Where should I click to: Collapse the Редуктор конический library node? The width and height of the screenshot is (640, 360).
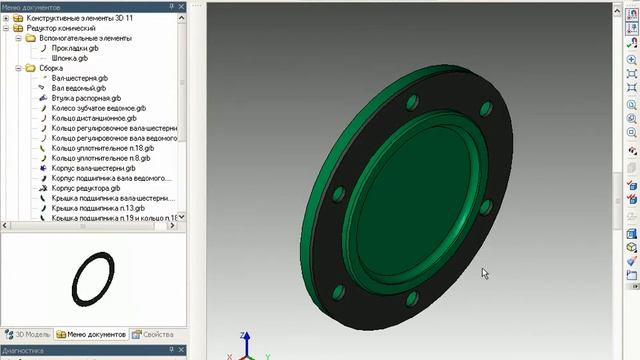point(6,28)
